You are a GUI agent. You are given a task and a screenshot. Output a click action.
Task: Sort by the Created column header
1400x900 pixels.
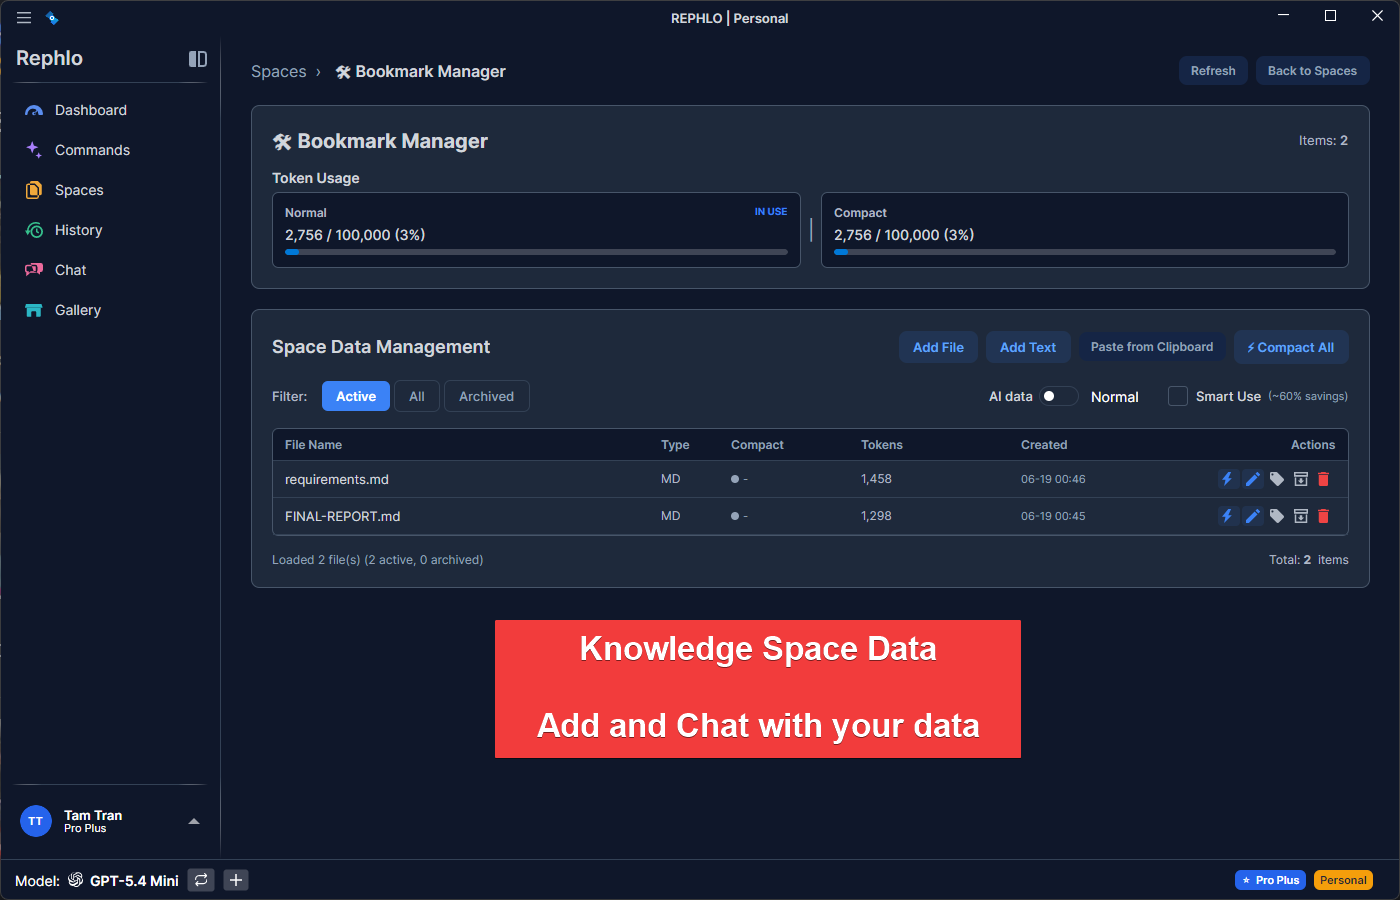(1044, 445)
